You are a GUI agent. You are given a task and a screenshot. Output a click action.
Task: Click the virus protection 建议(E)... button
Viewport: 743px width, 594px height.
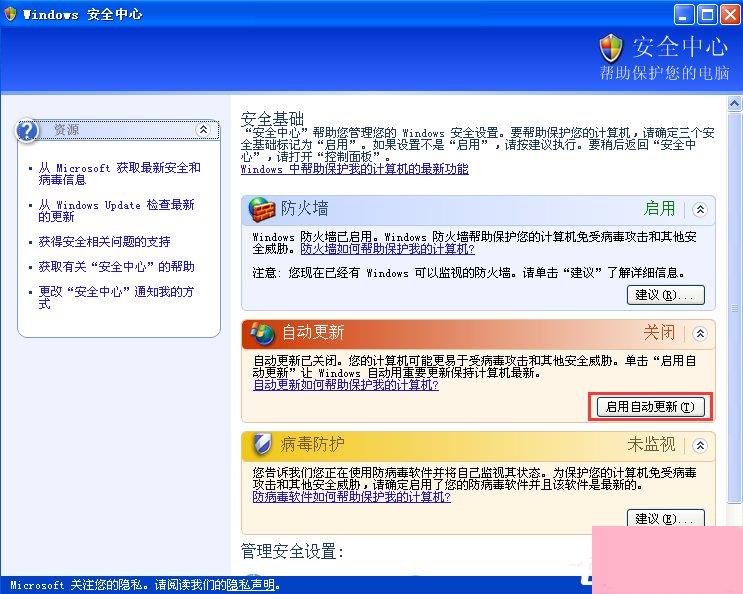pyautogui.click(x=665, y=518)
